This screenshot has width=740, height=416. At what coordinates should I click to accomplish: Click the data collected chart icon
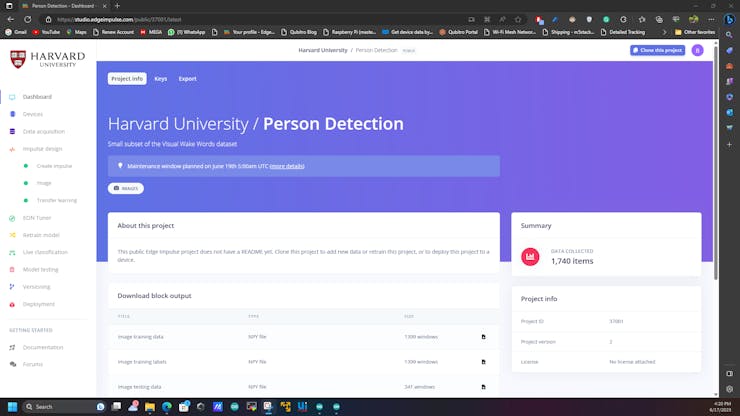point(530,257)
